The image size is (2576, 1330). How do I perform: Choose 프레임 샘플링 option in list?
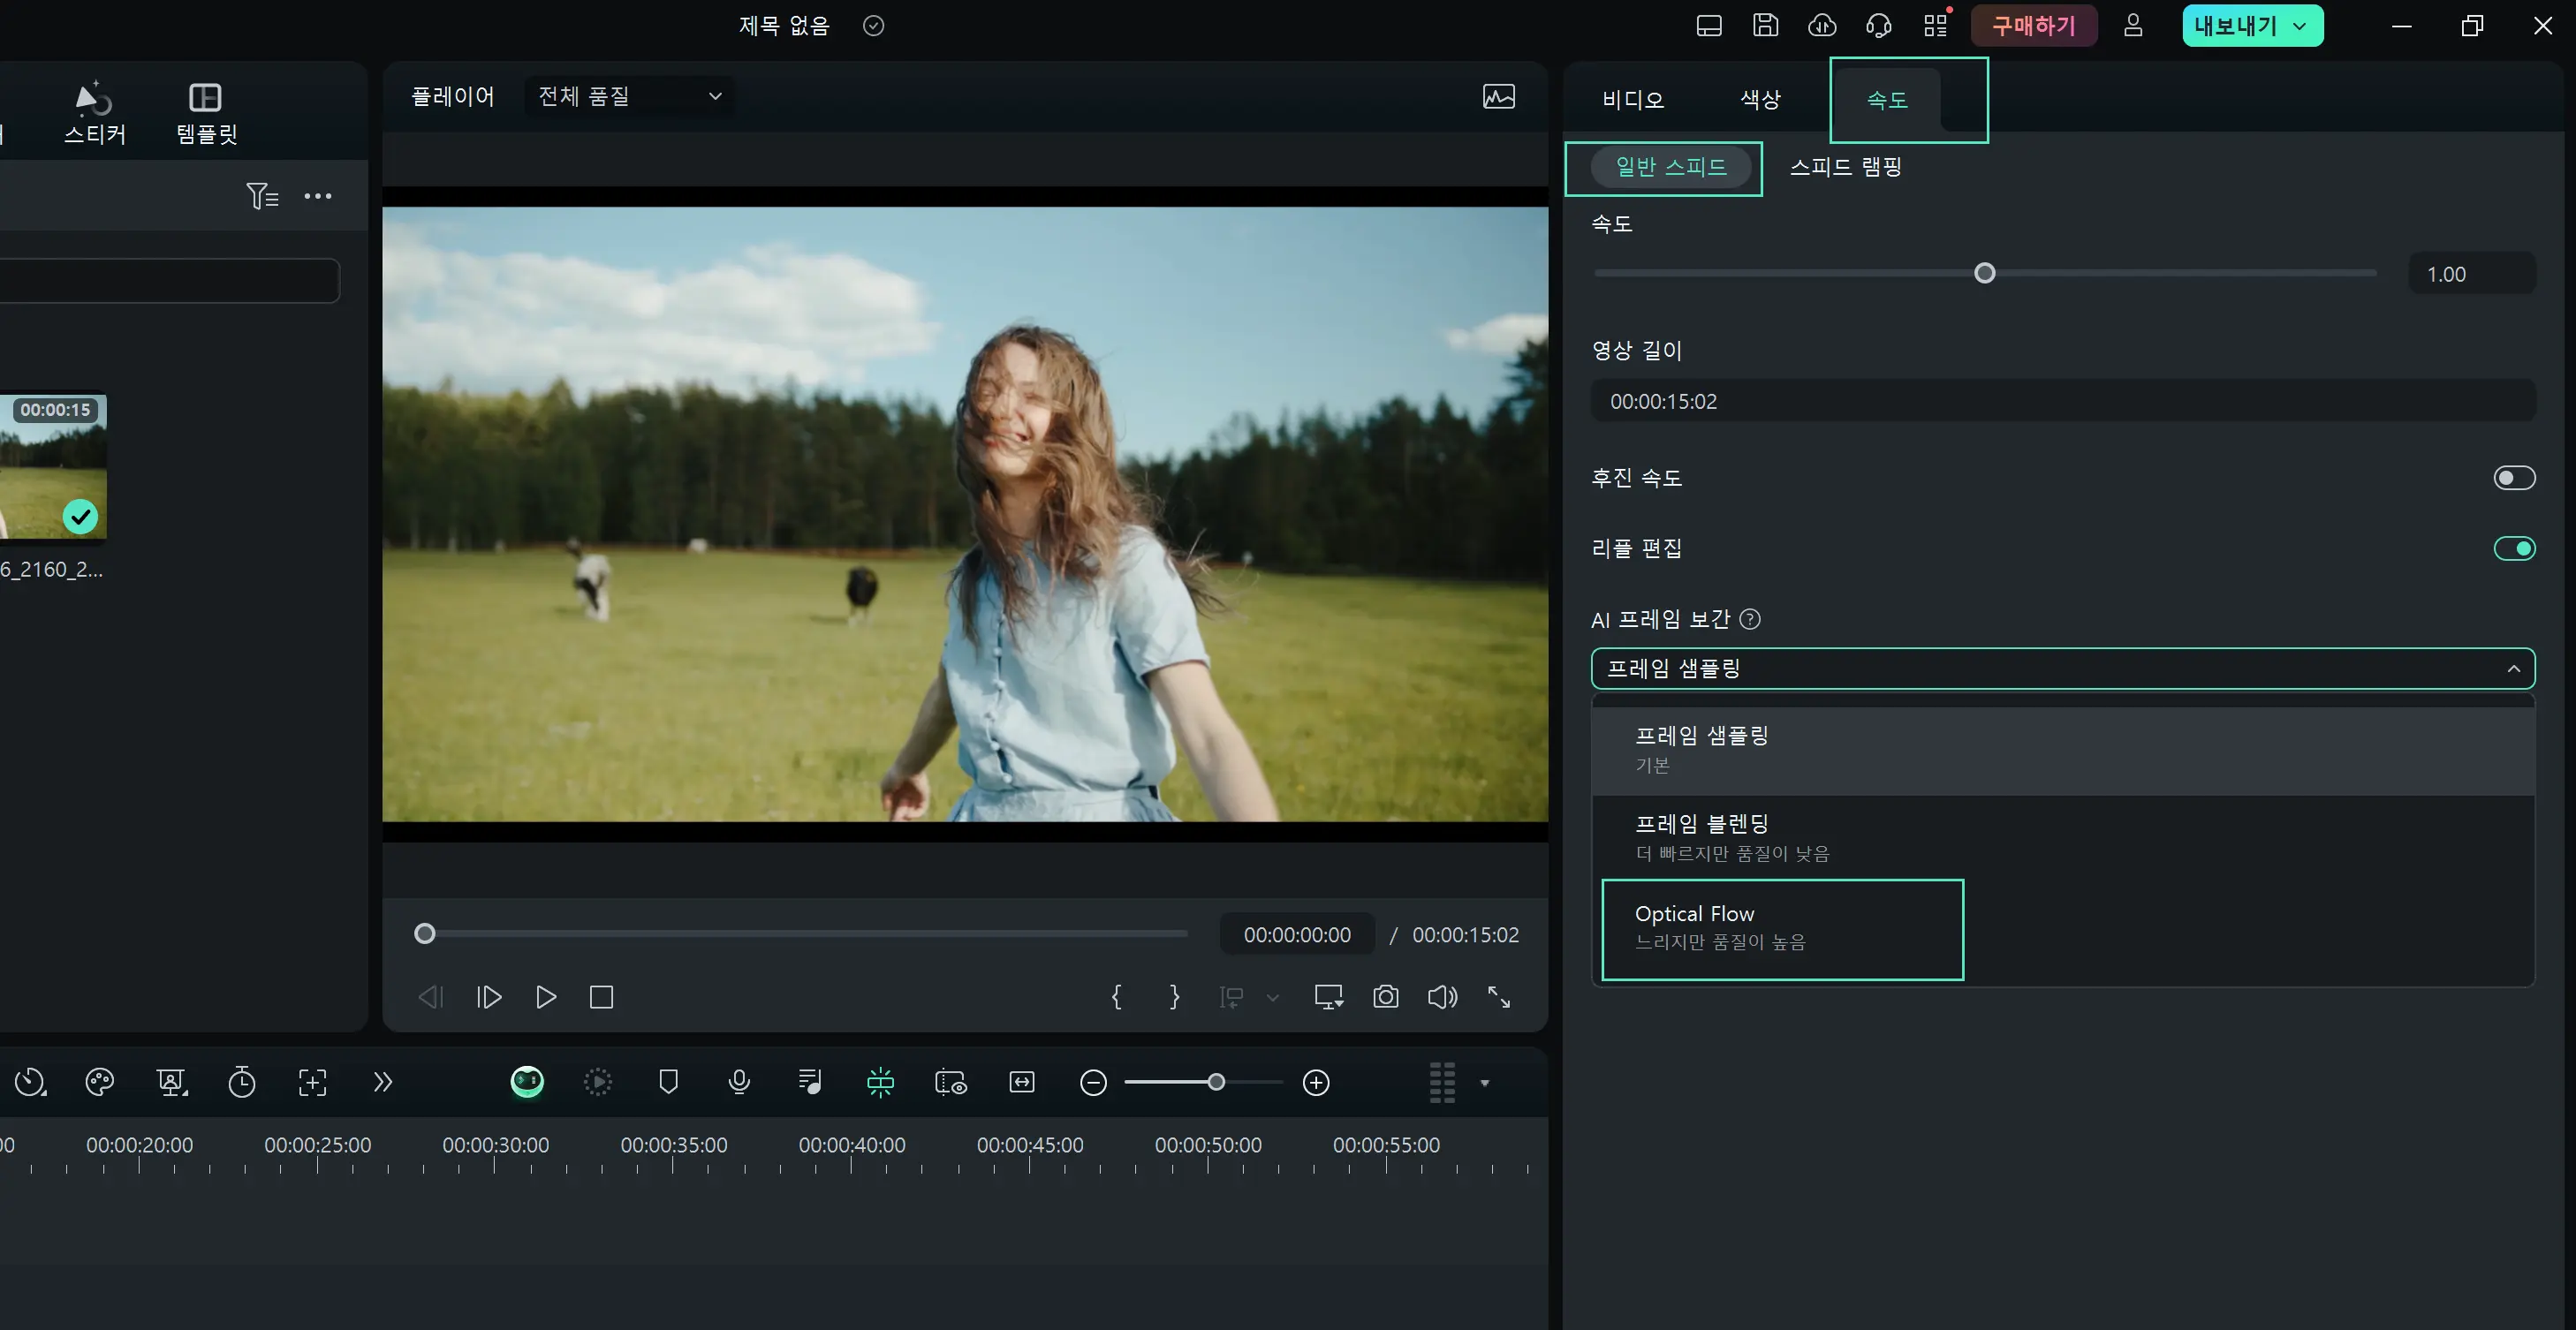(x=2063, y=750)
